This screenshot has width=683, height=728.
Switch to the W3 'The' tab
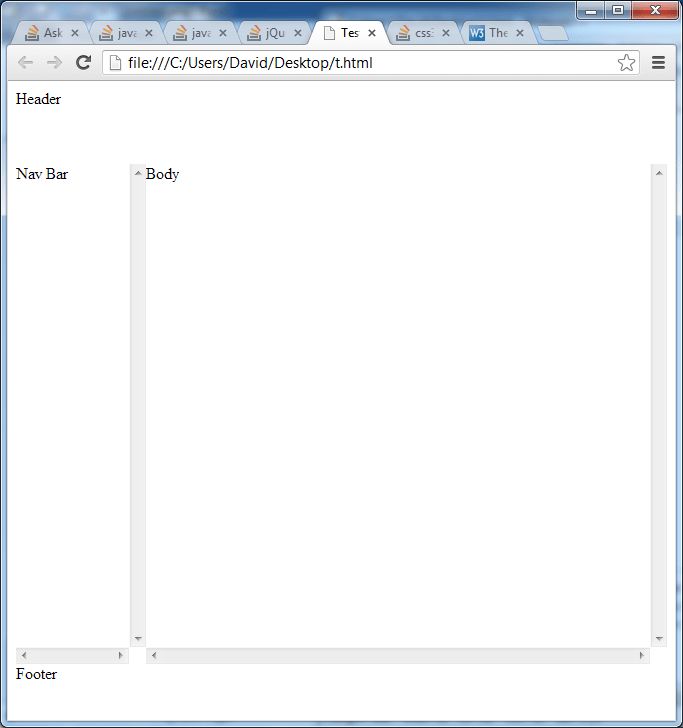click(496, 33)
